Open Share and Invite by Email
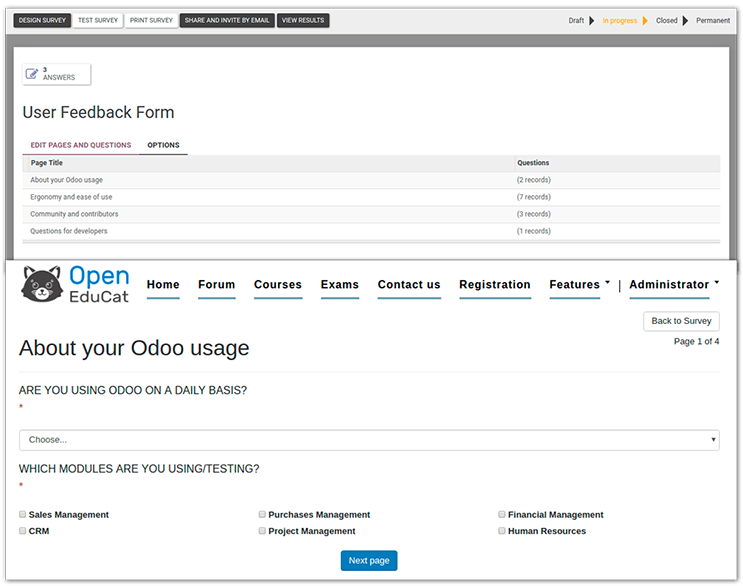This screenshot has height=586, width=743. tap(227, 20)
